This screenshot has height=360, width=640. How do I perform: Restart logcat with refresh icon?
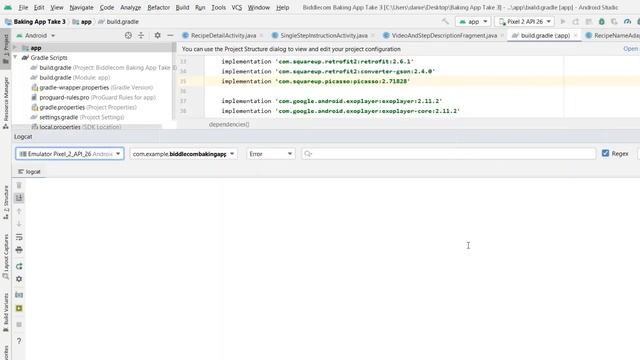point(19,266)
